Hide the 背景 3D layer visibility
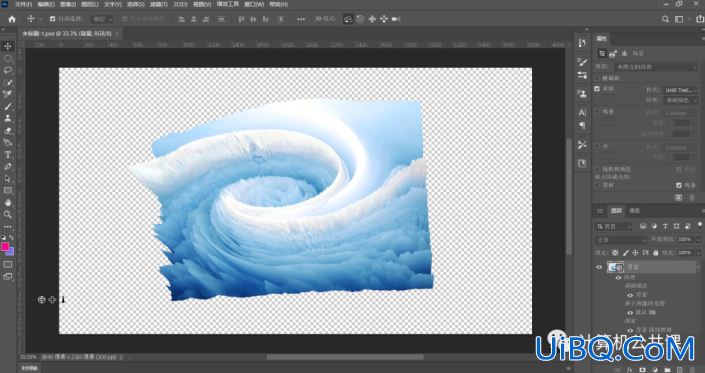The width and height of the screenshot is (705, 373). click(599, 267)
